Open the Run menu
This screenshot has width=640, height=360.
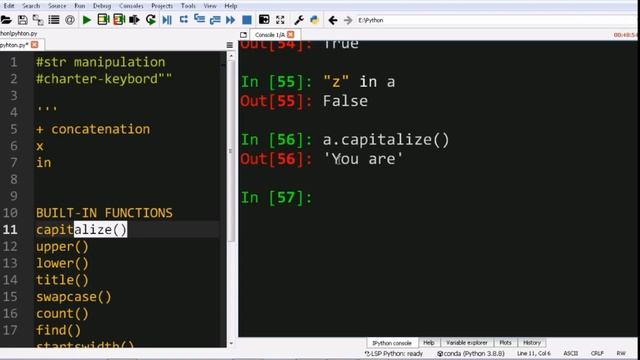click(x=80, y=6)
